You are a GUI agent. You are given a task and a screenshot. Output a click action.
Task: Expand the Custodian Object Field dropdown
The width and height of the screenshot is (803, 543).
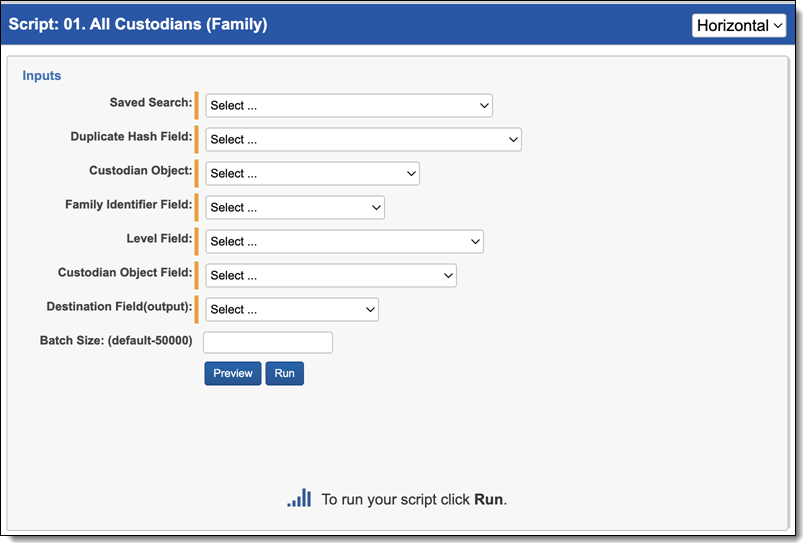[331, 276]
